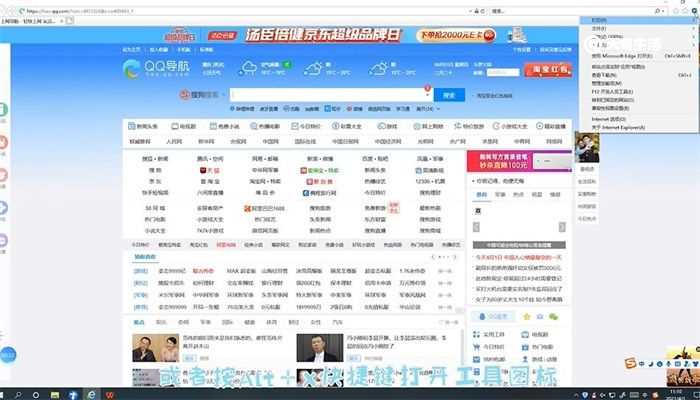Open the 阿里巴巴1688 site link
This screenshot has width=700, height=400.
(x=264, y=208)
